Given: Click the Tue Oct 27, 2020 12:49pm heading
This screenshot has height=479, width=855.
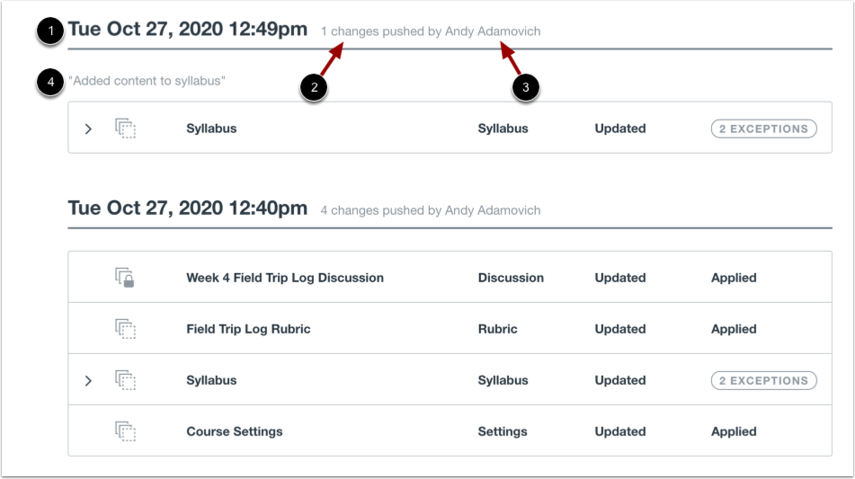Looking at the screenshot, I should (x=188, y=29).
